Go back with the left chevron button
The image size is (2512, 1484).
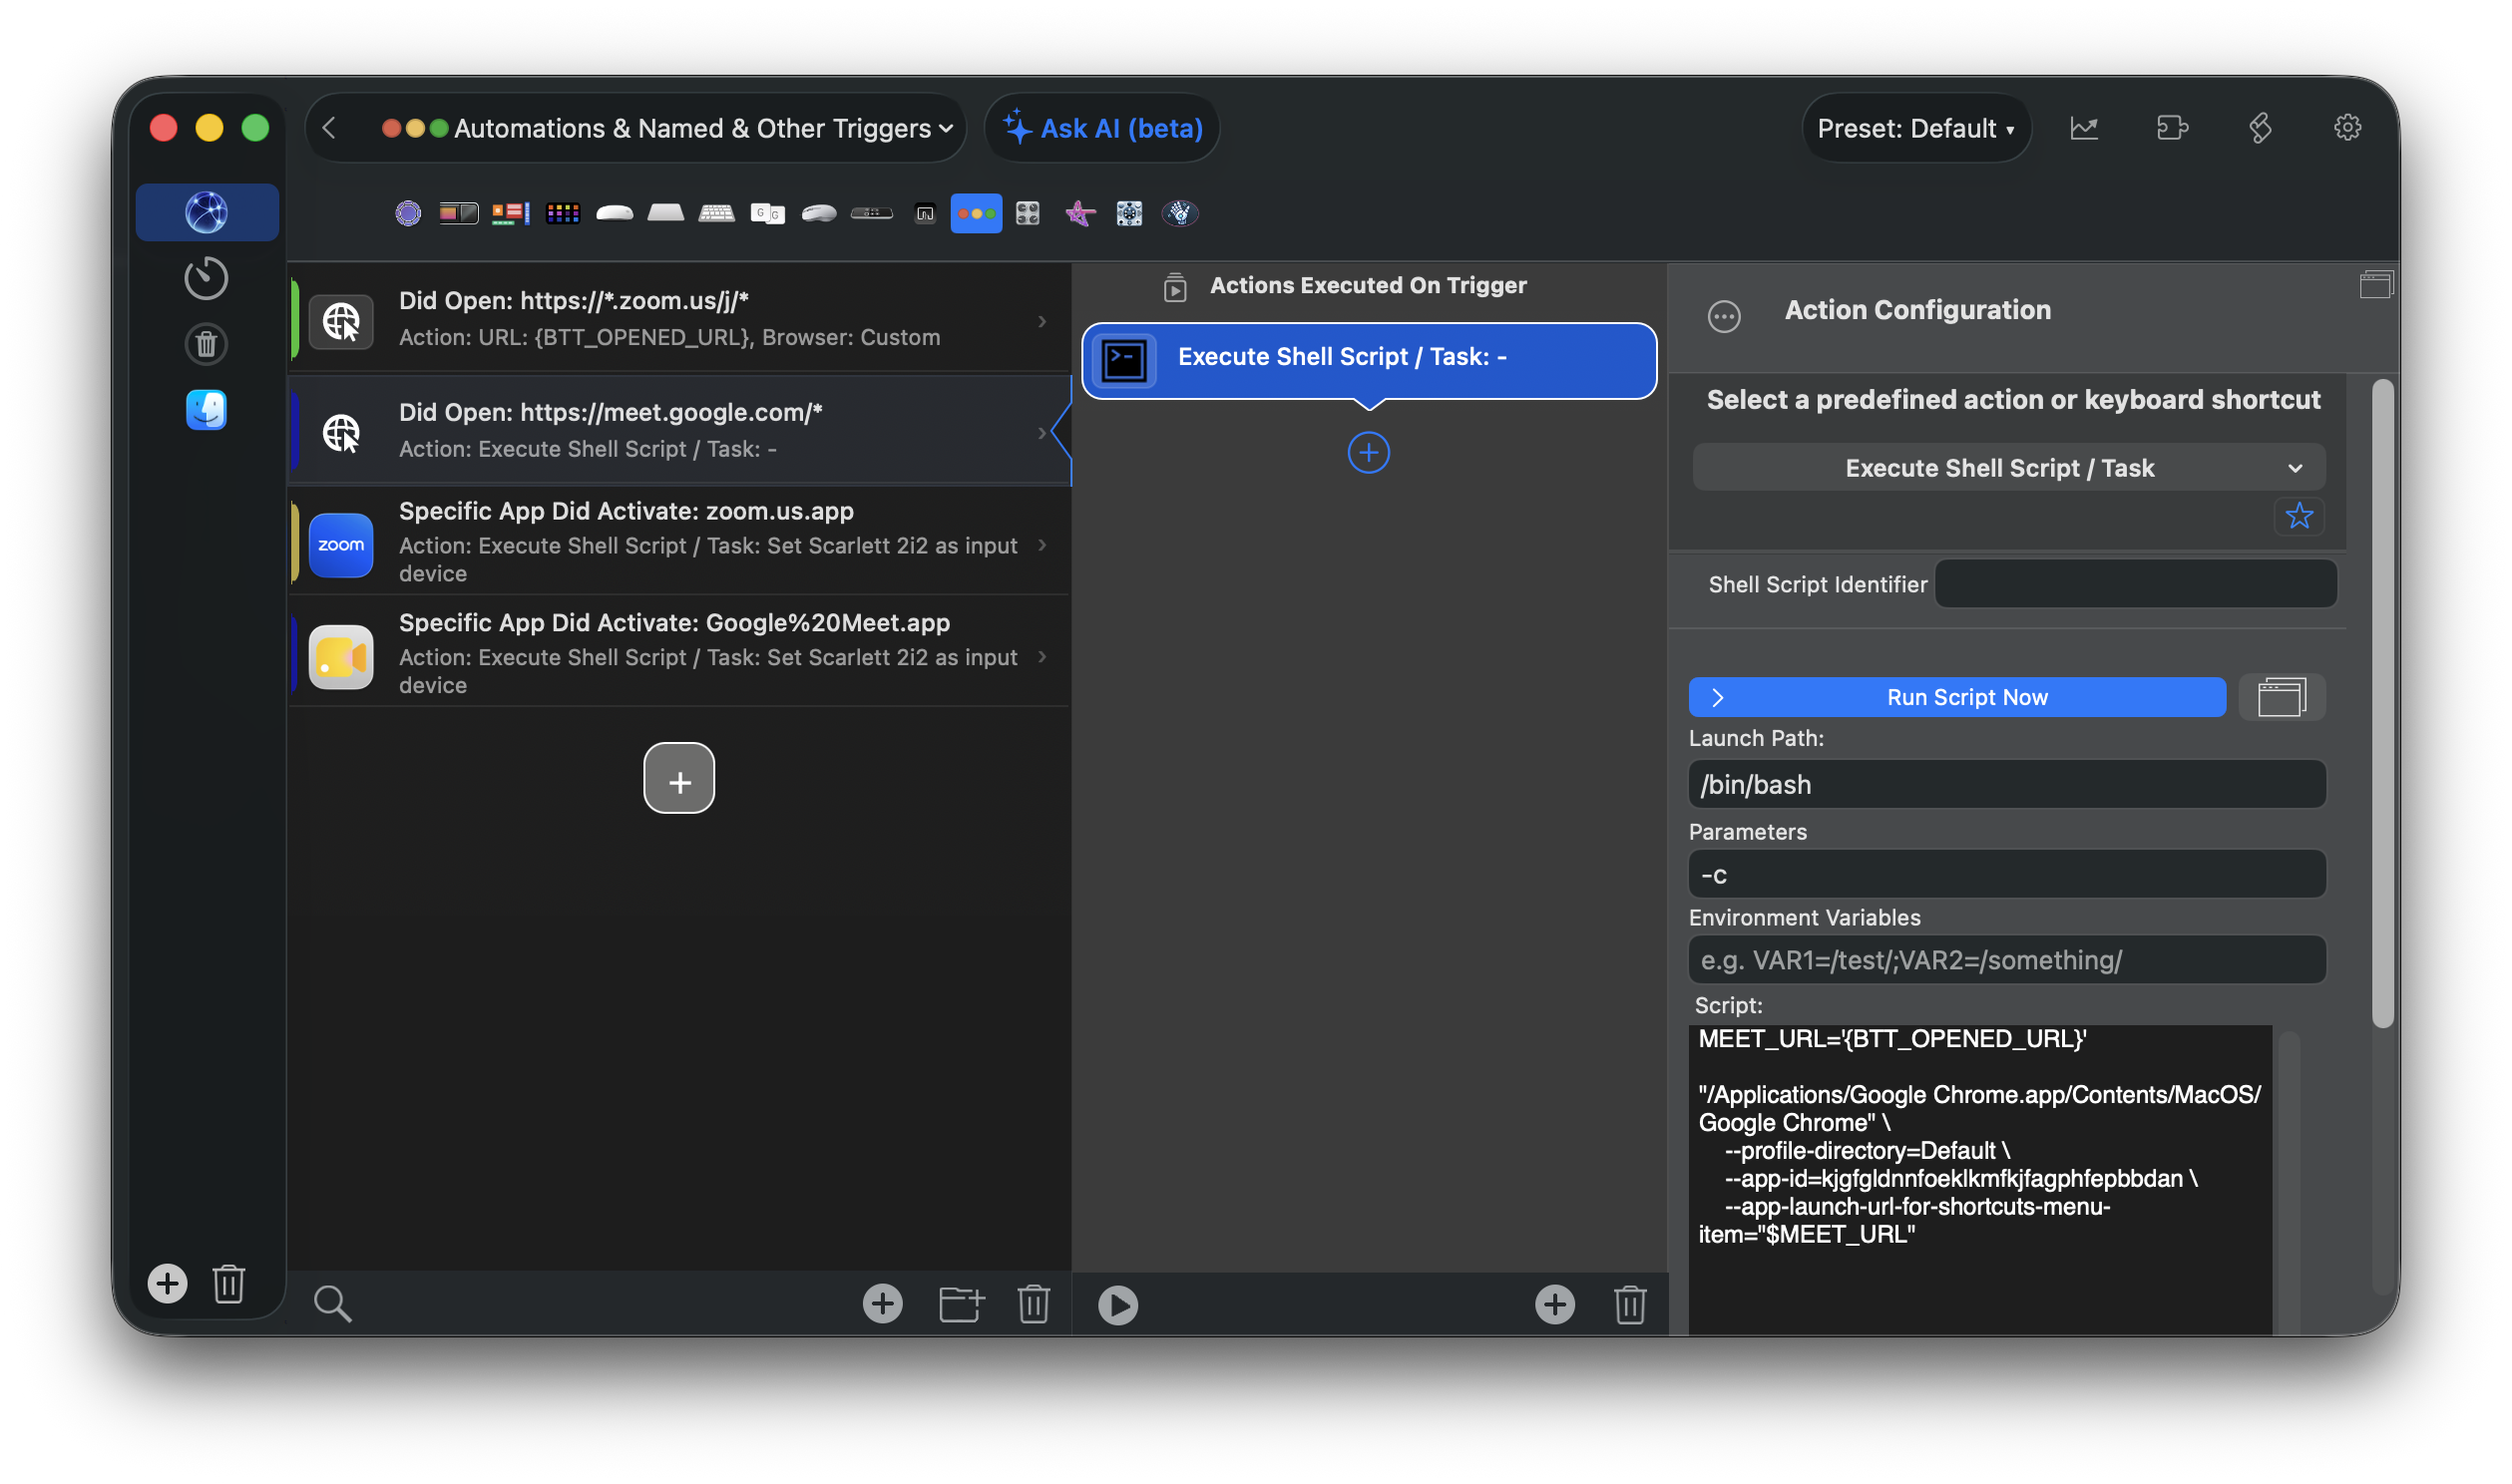(x=329, y=128)
